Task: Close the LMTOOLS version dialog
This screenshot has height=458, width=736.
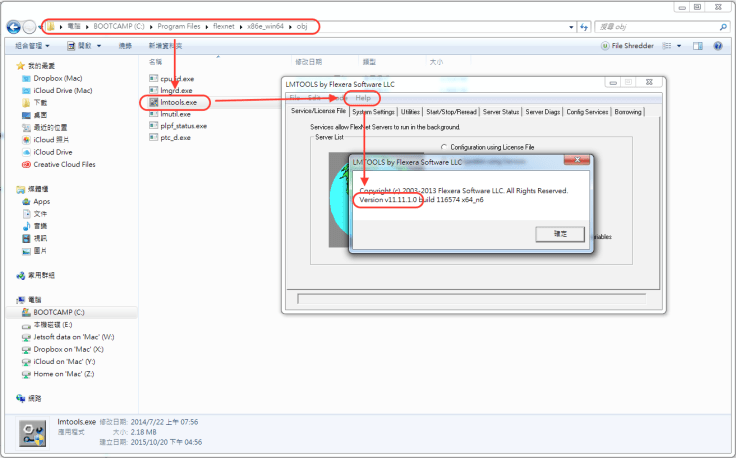Action: click(x=577, y=161)
